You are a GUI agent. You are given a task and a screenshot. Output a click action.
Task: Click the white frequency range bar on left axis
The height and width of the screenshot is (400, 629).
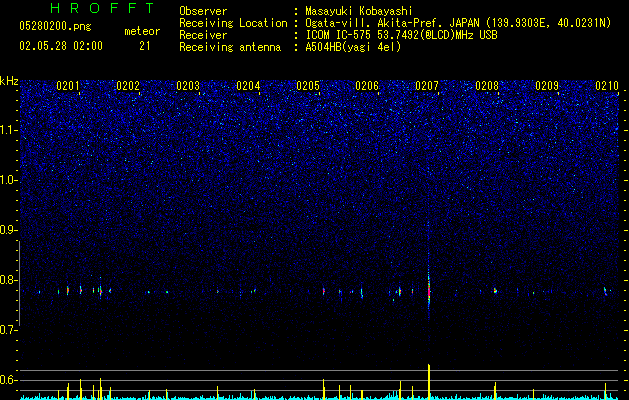[x=19, y=283]
